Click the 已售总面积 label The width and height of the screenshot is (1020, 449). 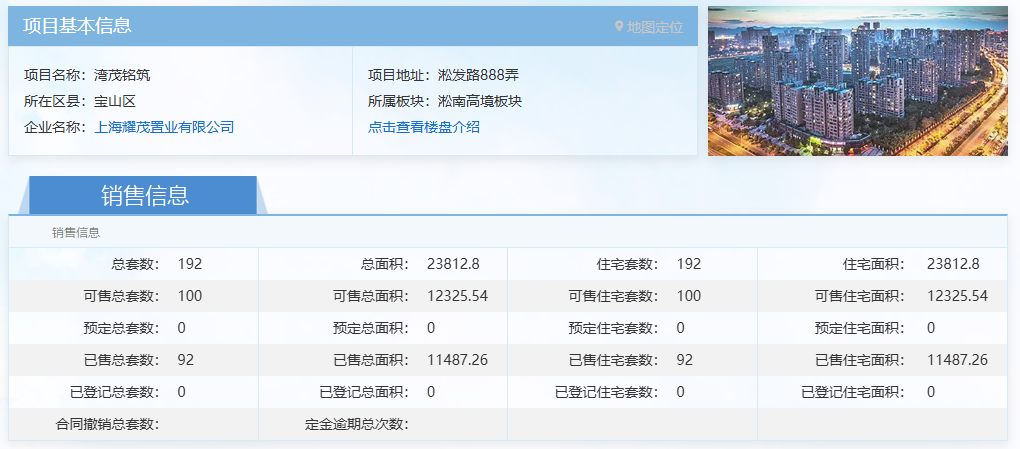click(371, 360)
